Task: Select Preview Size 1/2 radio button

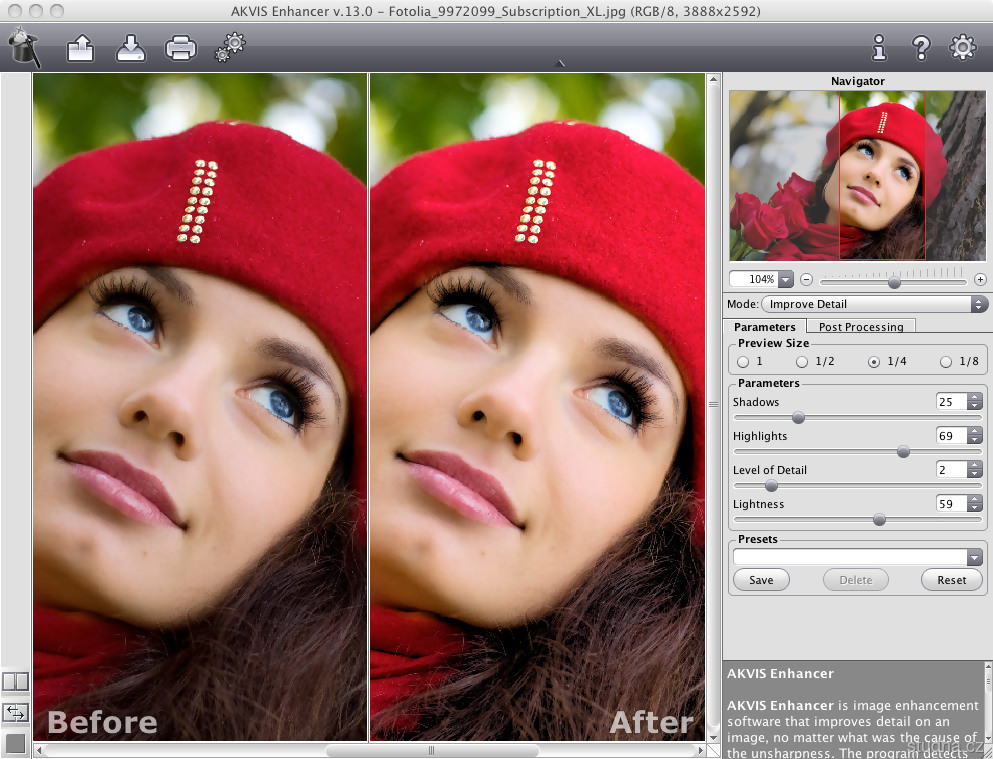Action: (x=802, y=362)
